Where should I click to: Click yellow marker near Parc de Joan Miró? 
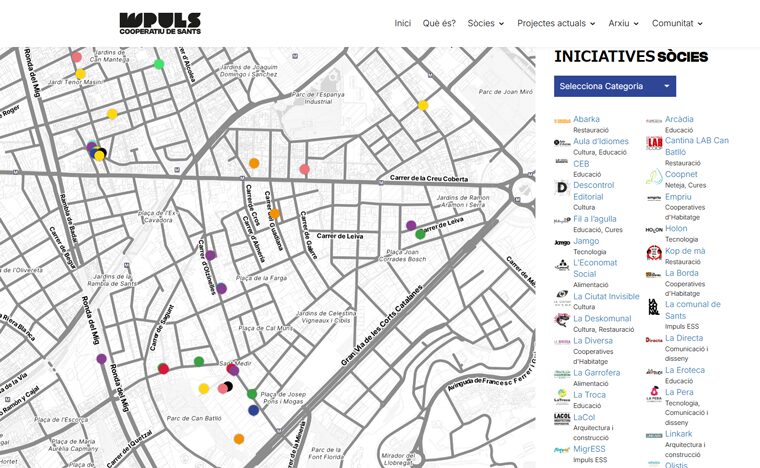click(423, 105)
